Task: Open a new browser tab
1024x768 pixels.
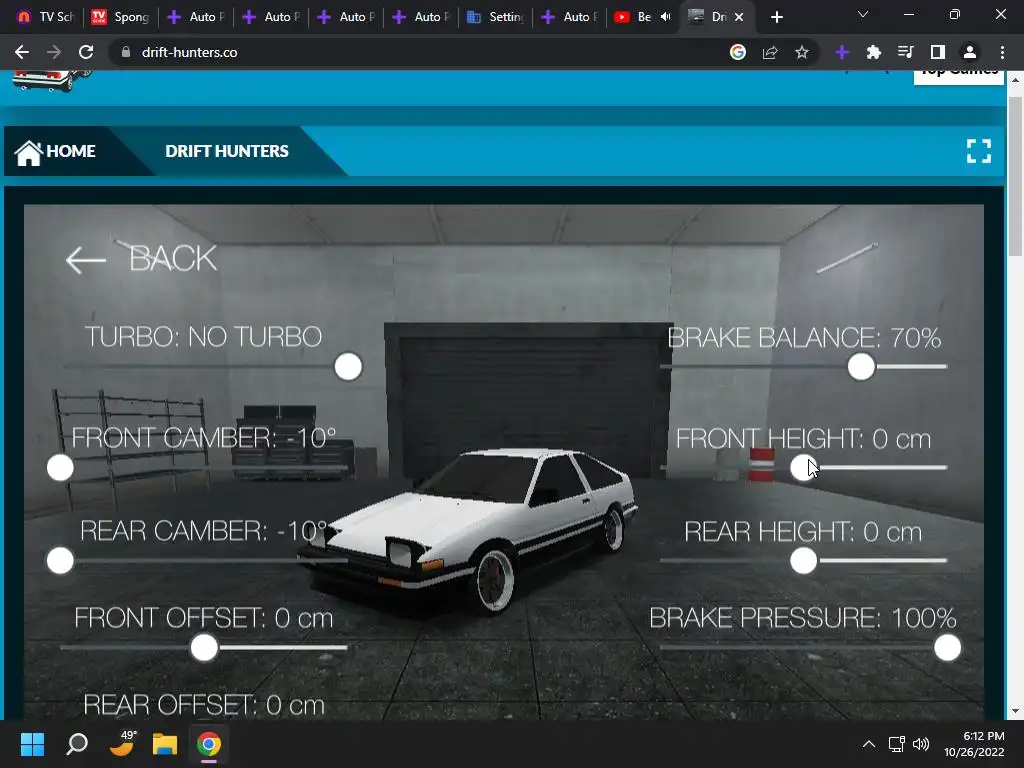Action: pos(776,17)
